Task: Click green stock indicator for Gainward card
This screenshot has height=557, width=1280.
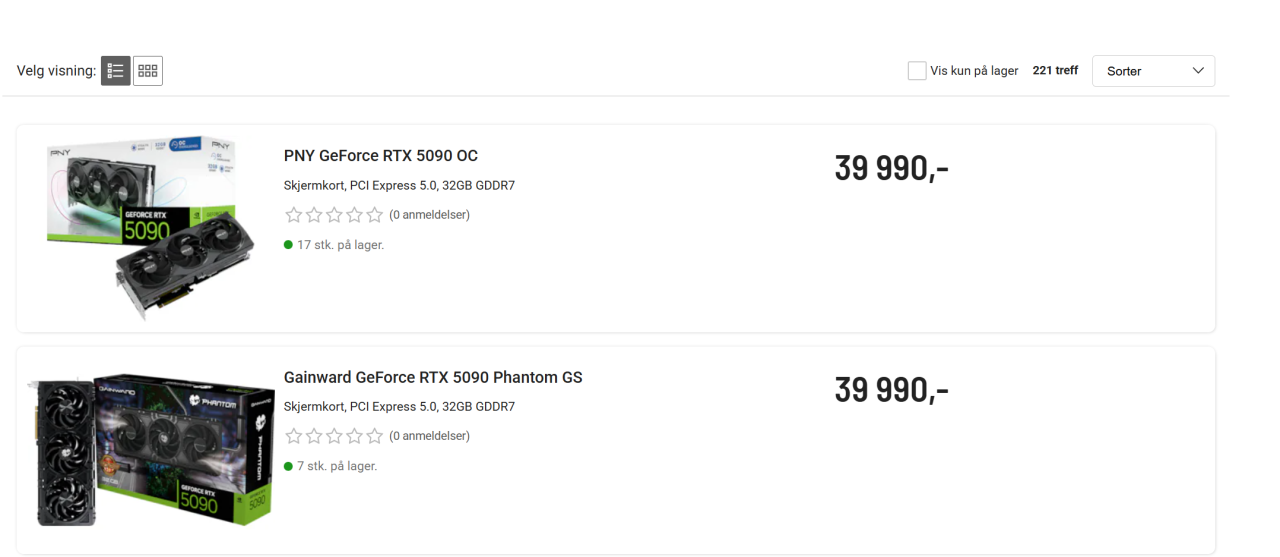Action: (289, 466)
